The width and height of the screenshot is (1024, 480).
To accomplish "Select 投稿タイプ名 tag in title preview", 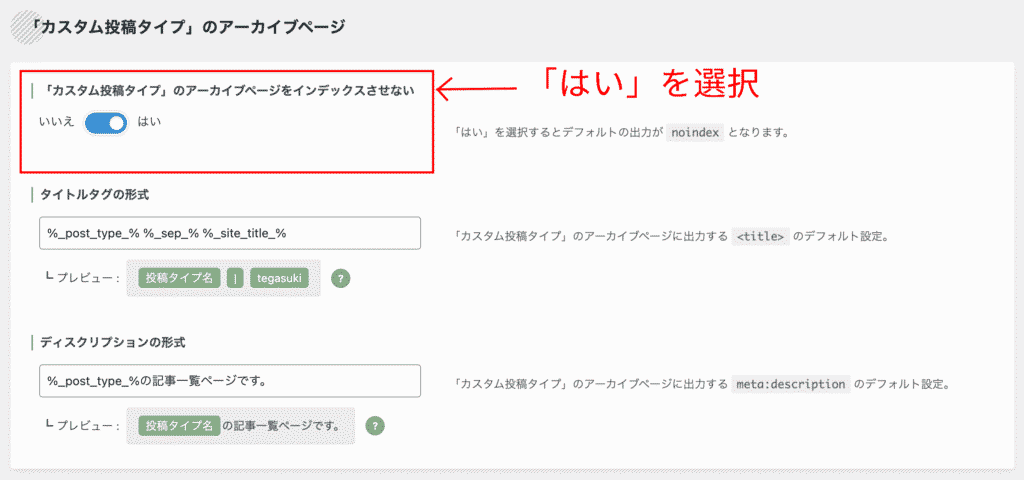I will pos(179,279).
